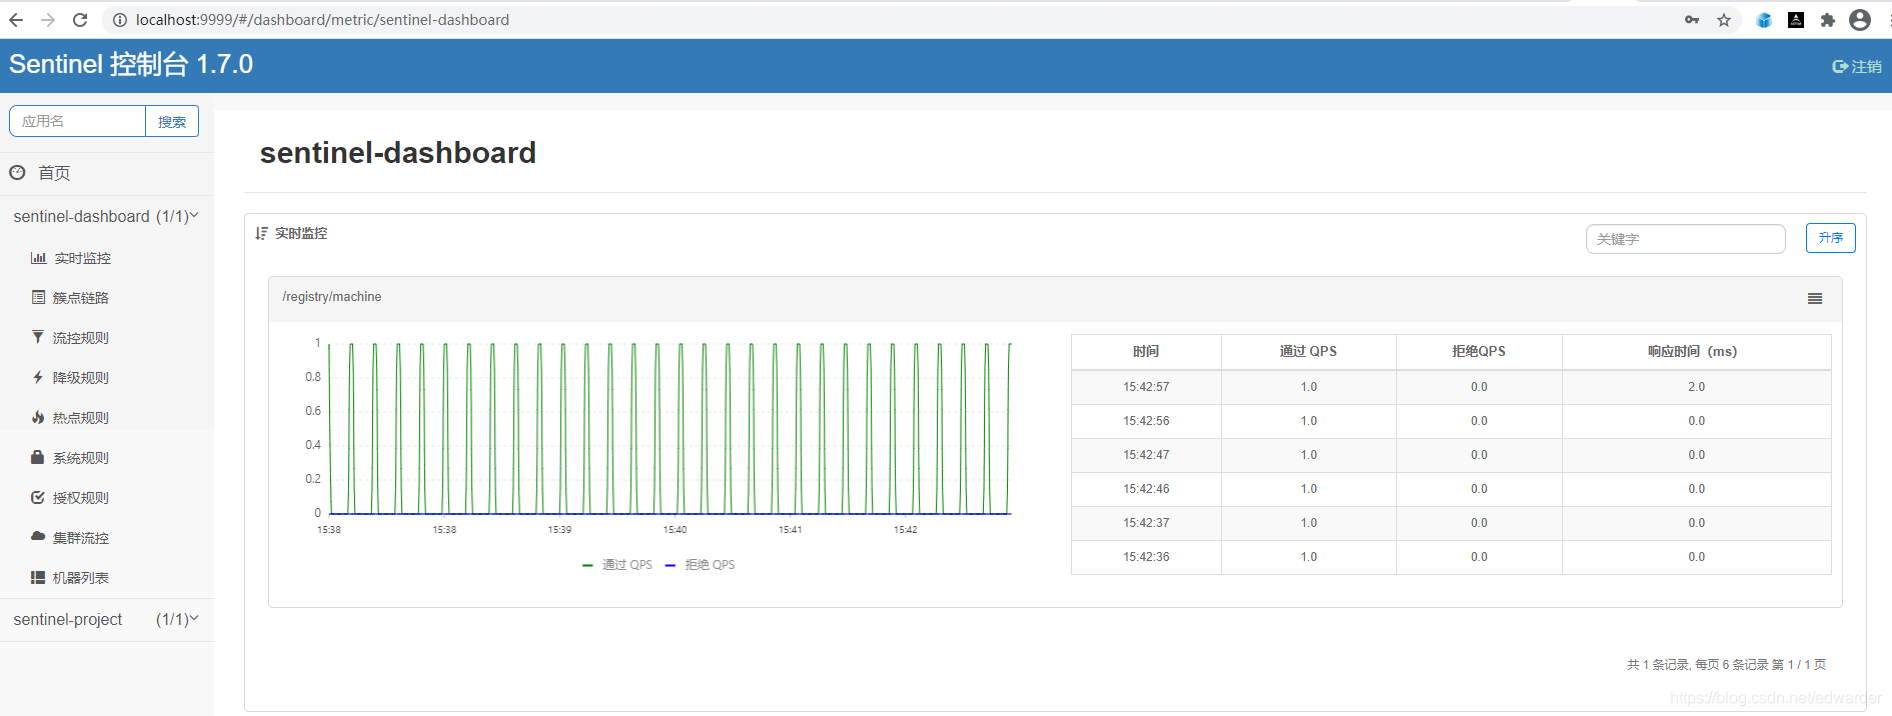Open the browser profile avatar

(1860, 20)
